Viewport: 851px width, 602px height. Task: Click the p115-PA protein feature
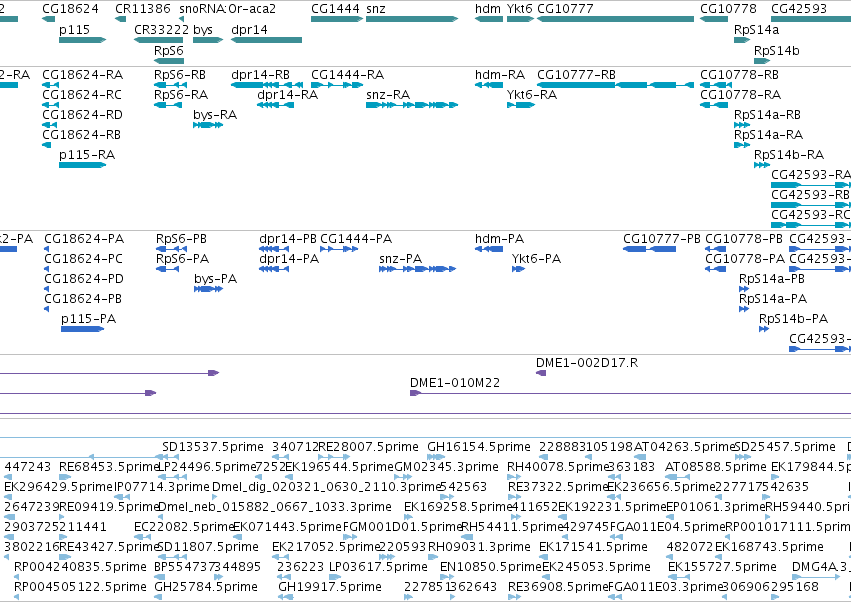point(82,329)
